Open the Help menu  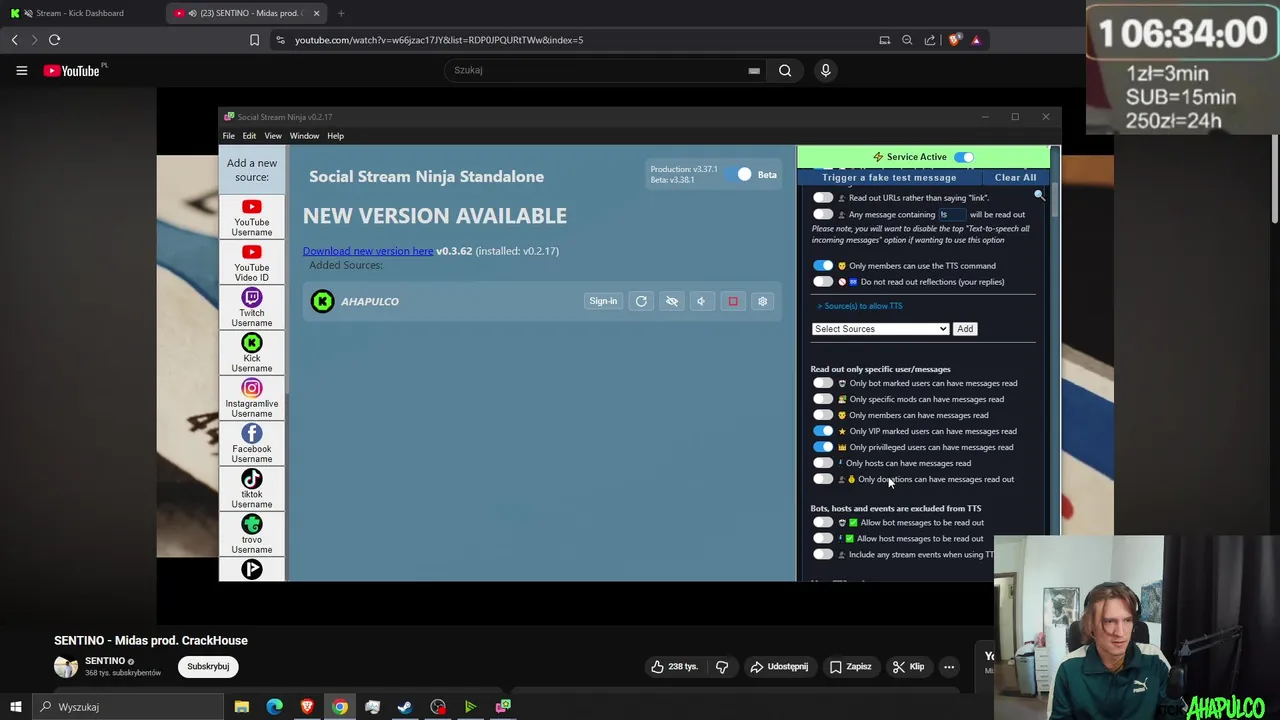(335, 136)
